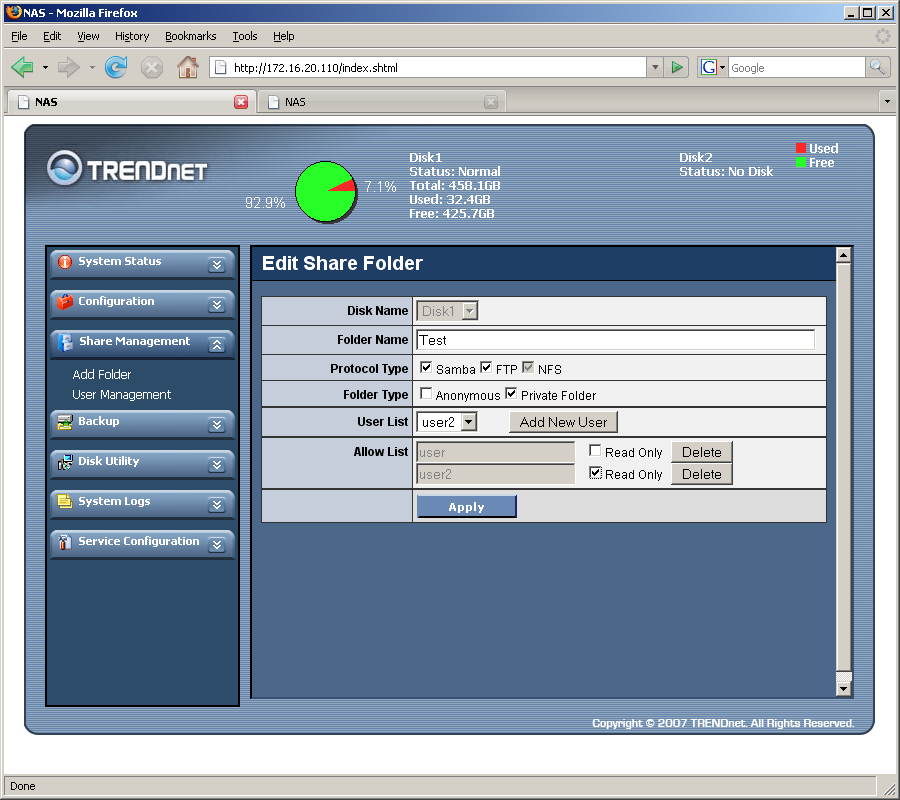Open the User Management link
Image resolution: width=900 pixels, height=800 pixels.
(121, 395)
